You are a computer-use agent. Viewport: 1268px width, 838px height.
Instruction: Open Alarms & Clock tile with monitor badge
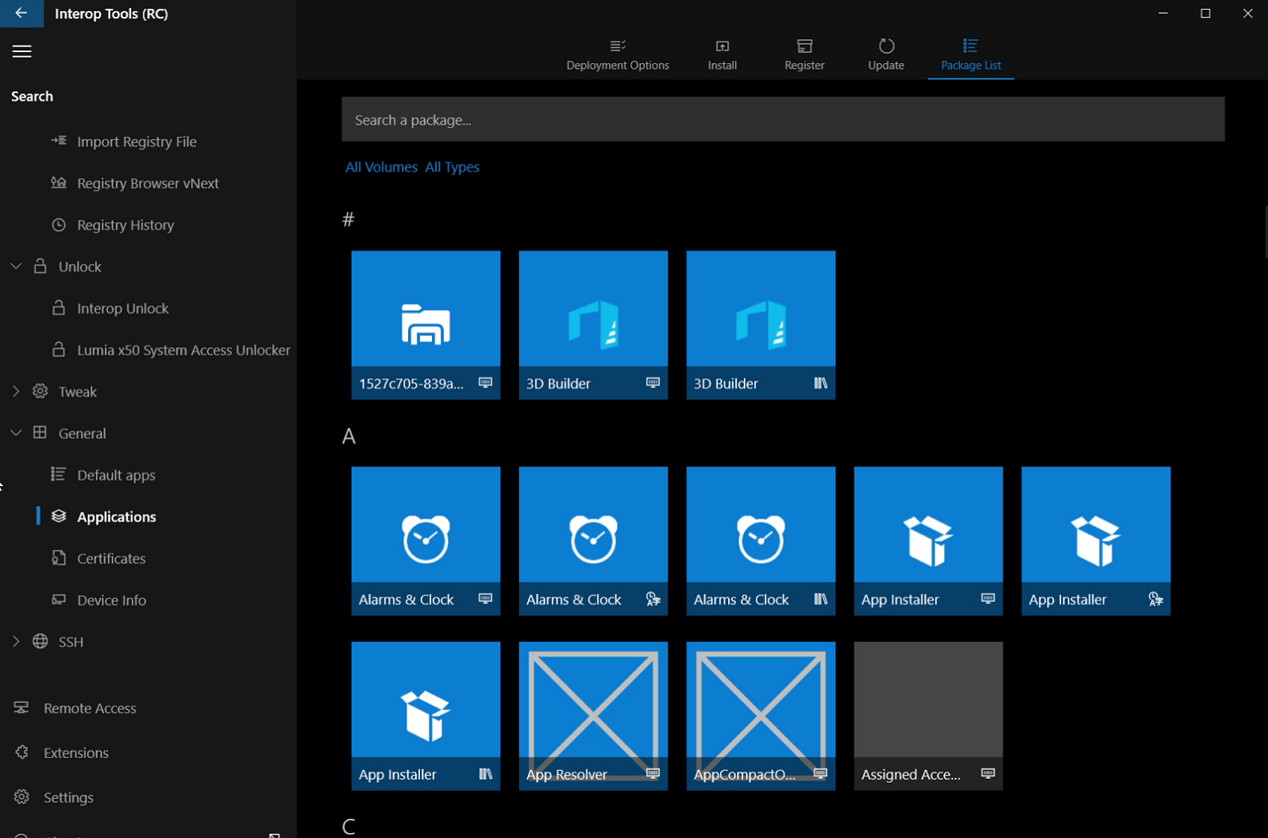coord(426,541)
